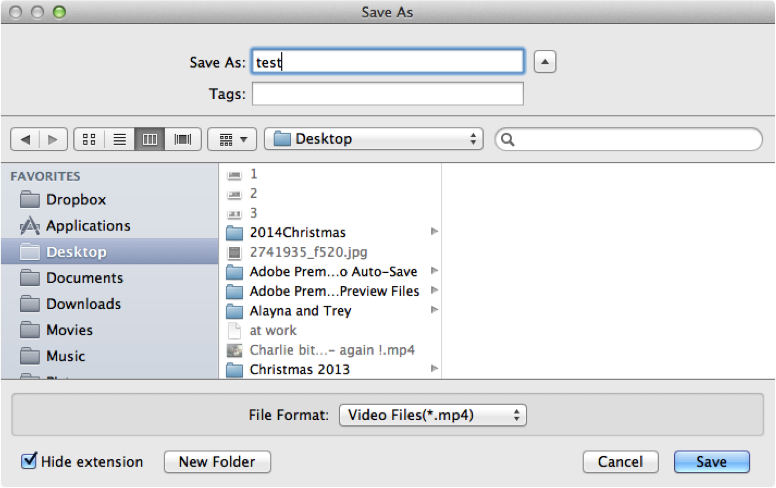Switch to icon view mode

tap(89, 139)
